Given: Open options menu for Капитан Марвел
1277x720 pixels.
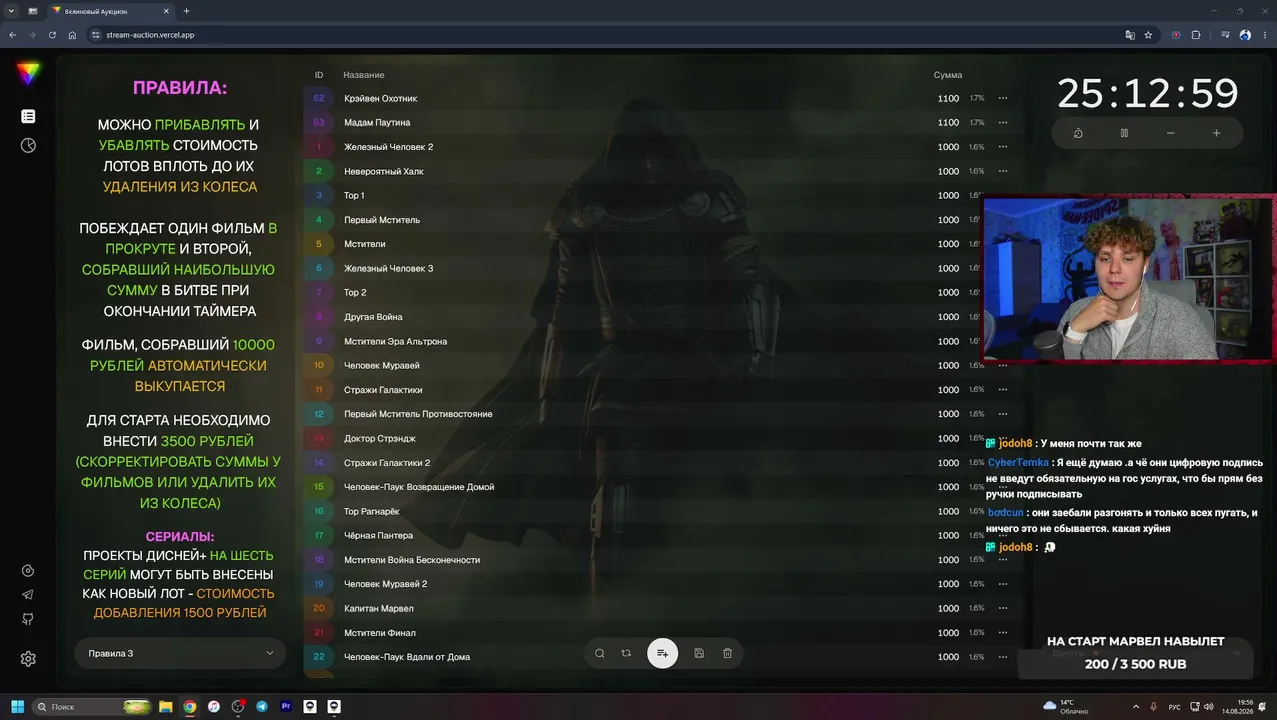Looking at the screenshot, I should (1003, 608).
